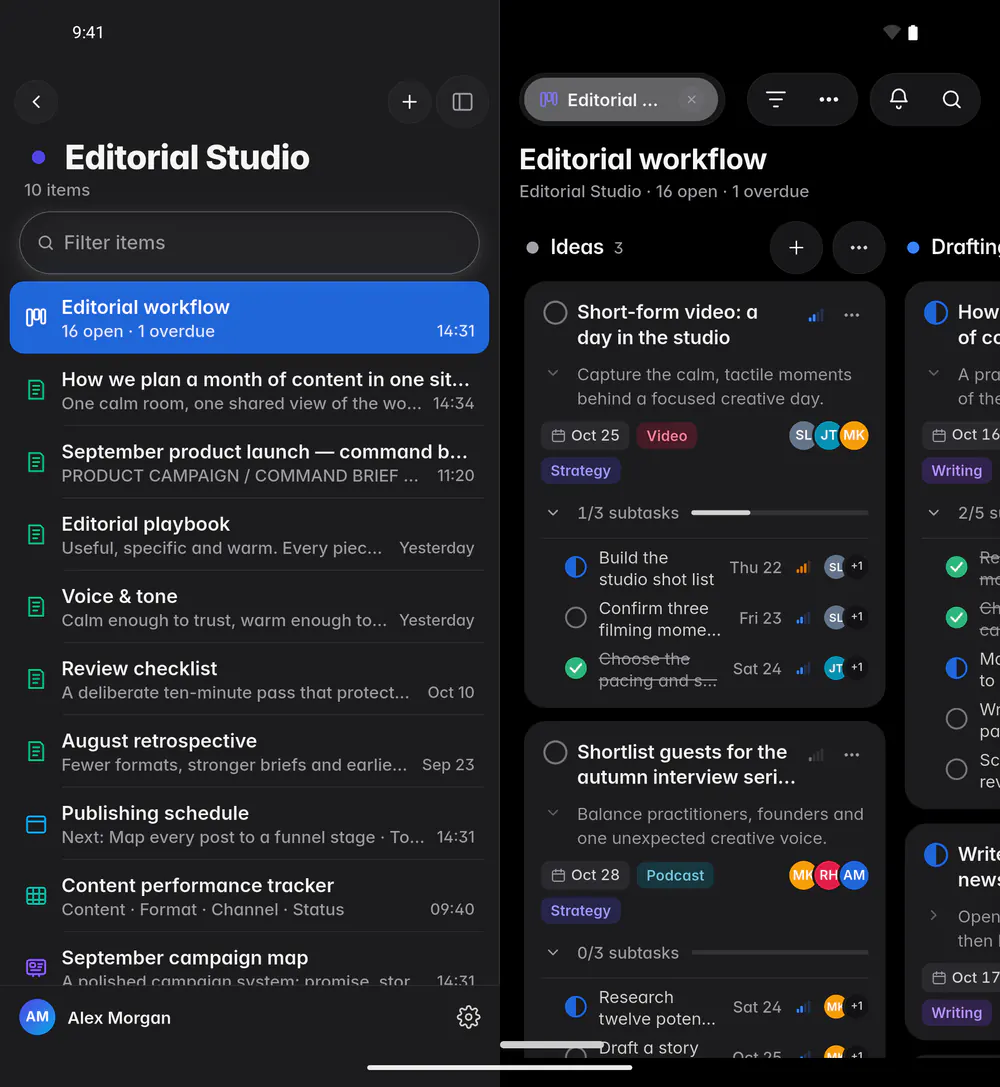Click the Podcast tag on Shortlist guests card

[675, 875]
